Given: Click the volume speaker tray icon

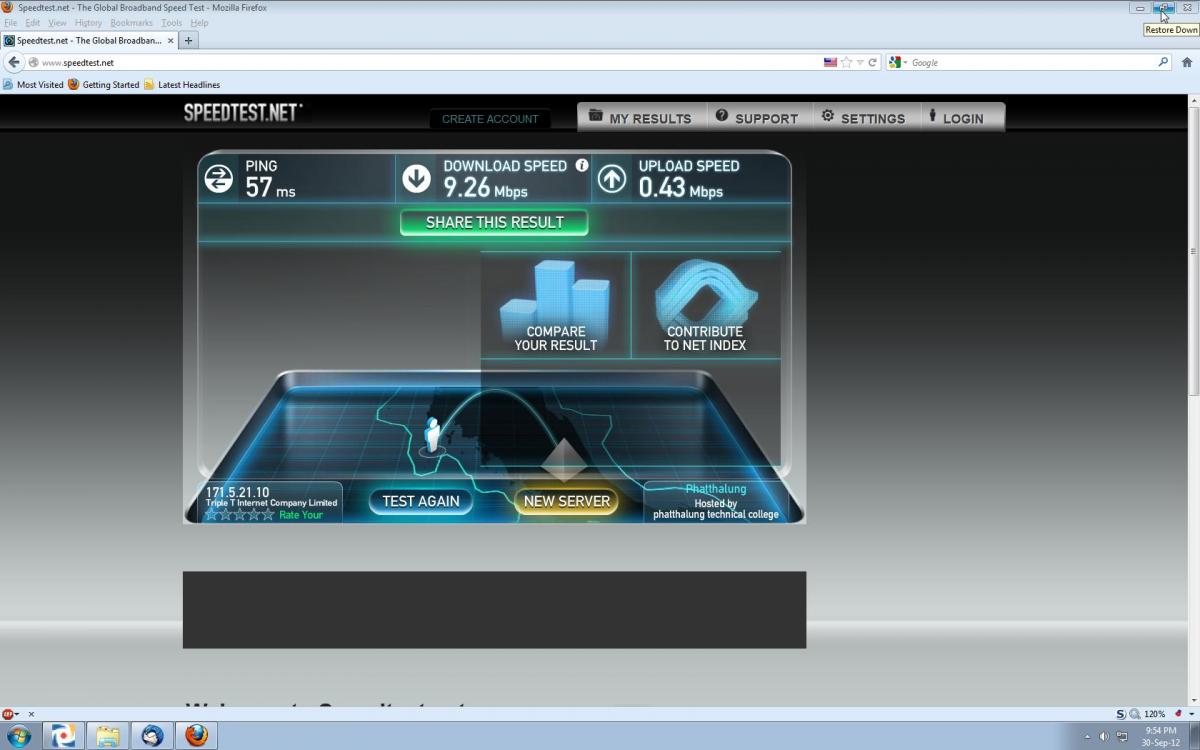Looking at the screenshot, I should 1104,736.
